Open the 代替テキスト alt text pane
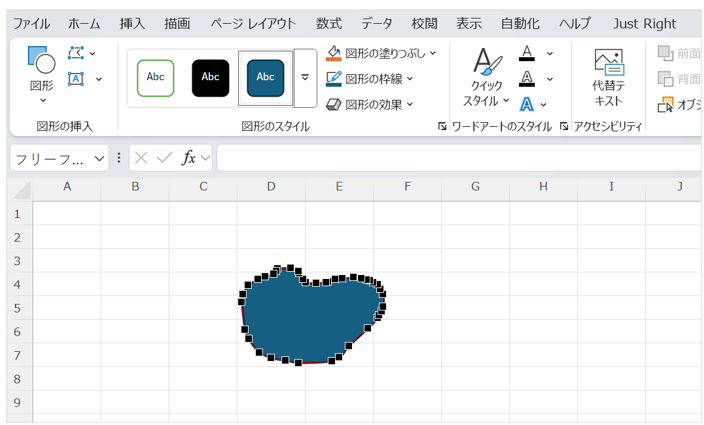Image resolution: width=704 pixels, height=425 pixels. tap(608, 77)
